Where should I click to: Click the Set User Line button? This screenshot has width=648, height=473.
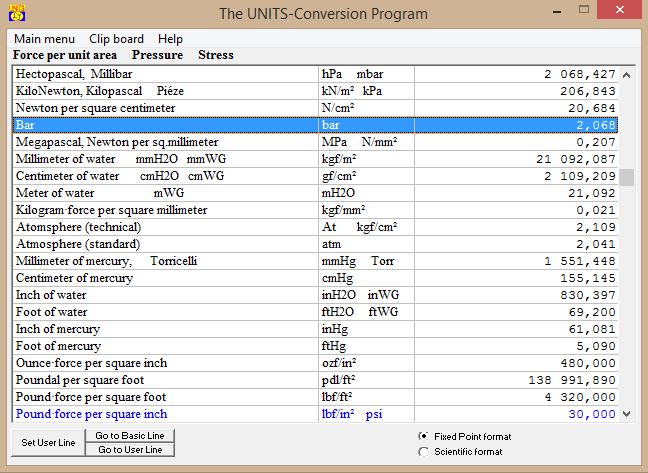[48, 442]
